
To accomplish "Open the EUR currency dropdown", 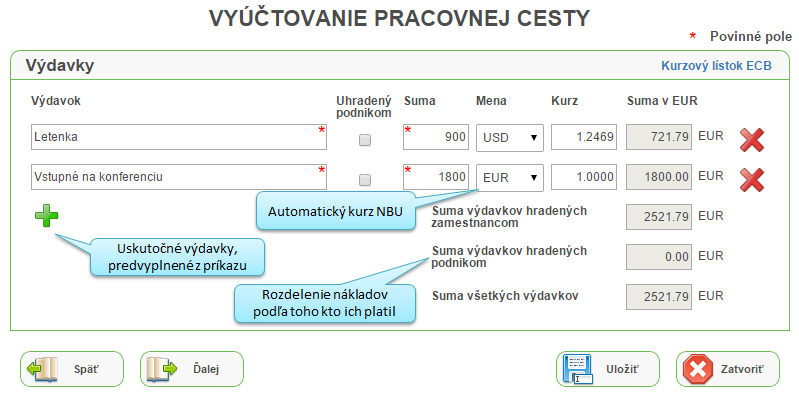I will tap(510, 177).
